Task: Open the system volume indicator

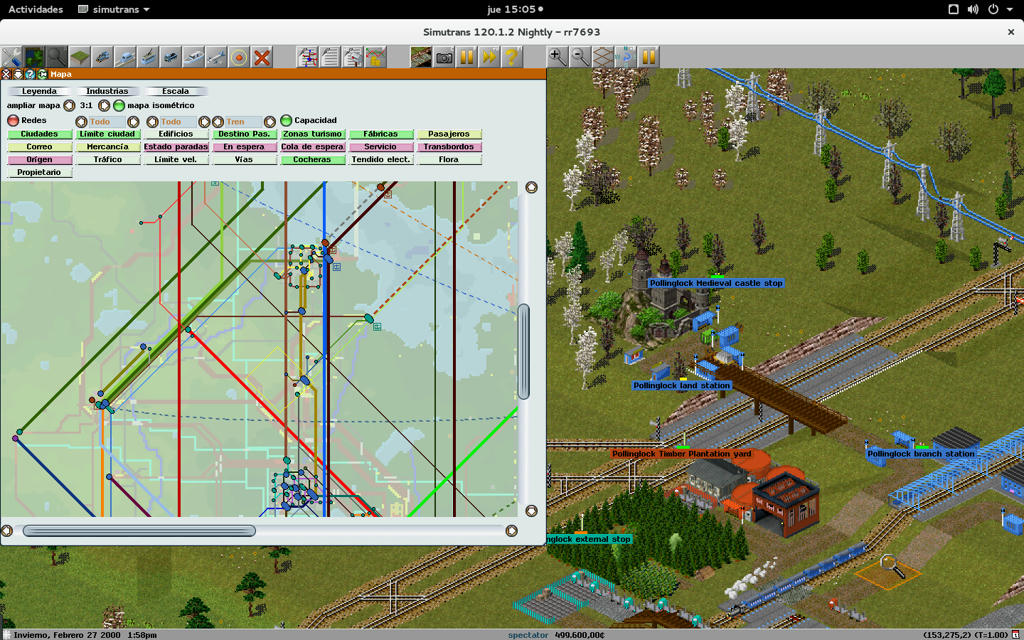Action: (973, 9)
